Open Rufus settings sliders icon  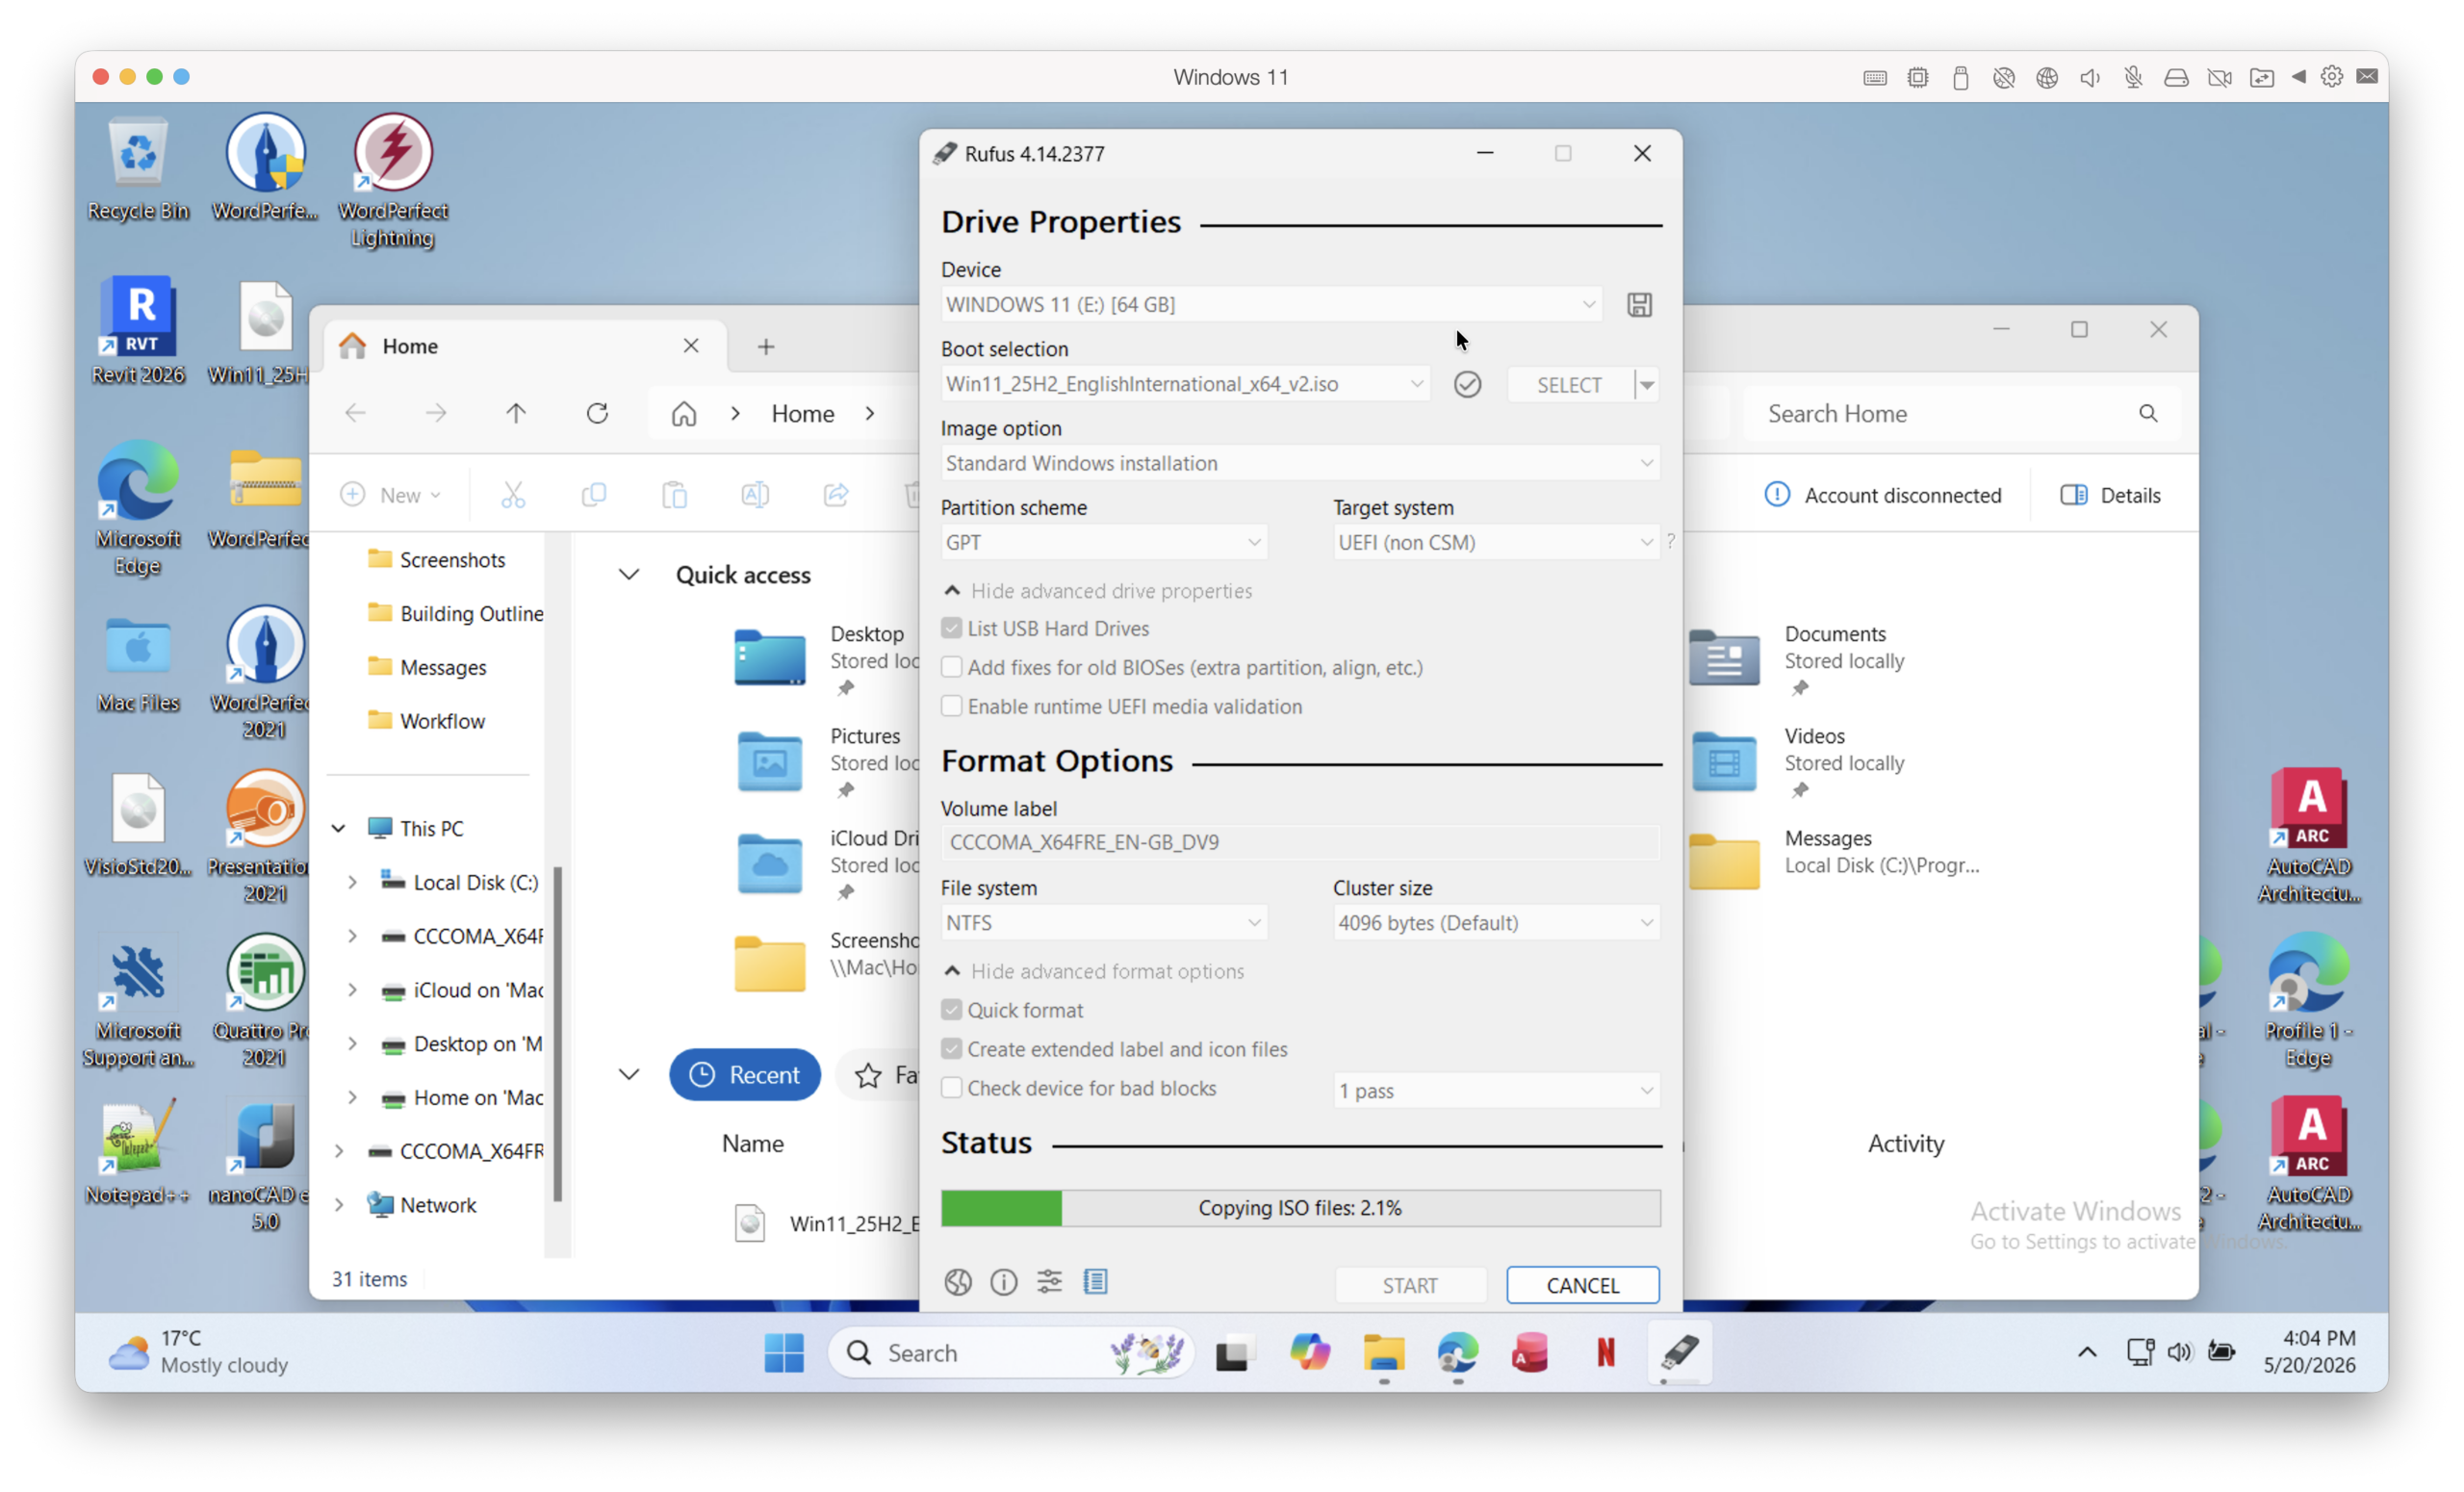point(1049,1283)
